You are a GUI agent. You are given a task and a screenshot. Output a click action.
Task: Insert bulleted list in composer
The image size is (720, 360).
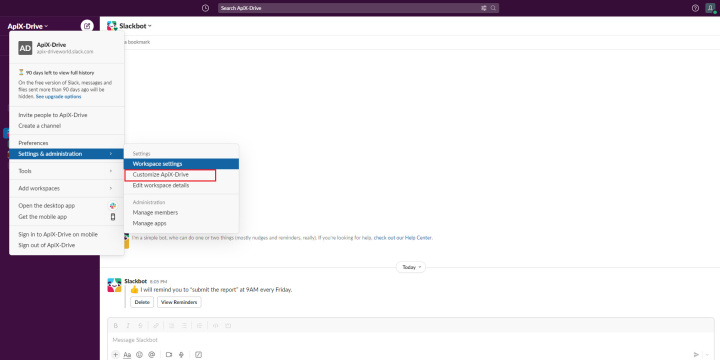pyautogui.click(x=184, y=326)
